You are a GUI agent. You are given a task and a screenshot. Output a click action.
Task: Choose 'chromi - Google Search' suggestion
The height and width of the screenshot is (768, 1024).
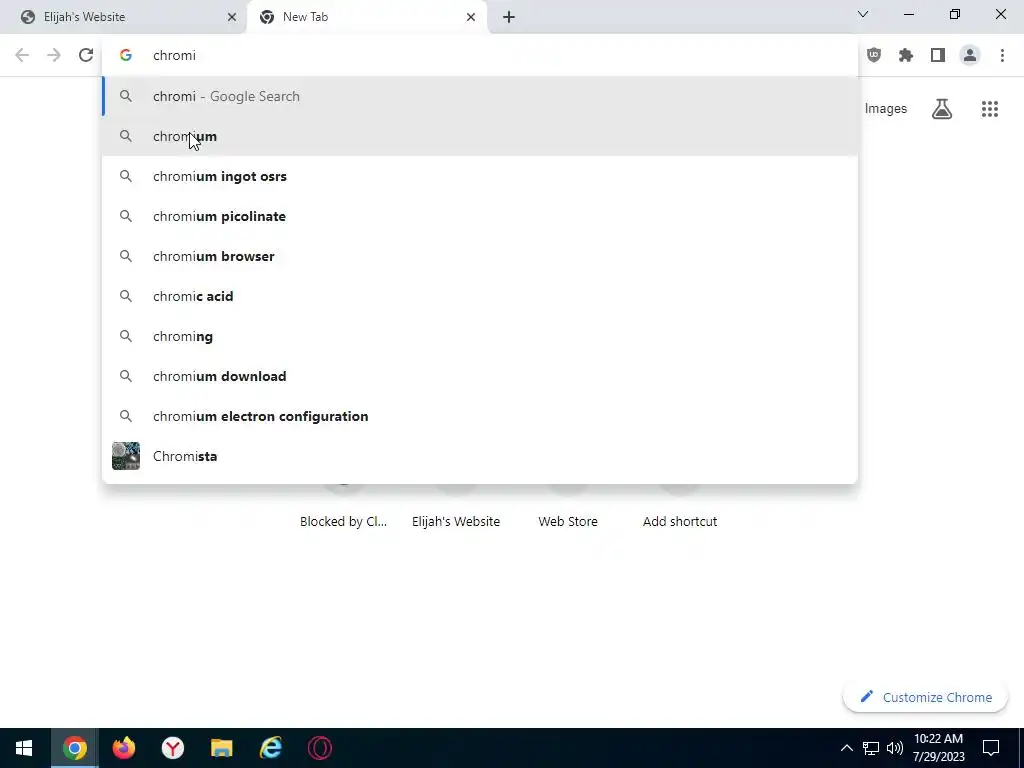[x=480, y=97]
